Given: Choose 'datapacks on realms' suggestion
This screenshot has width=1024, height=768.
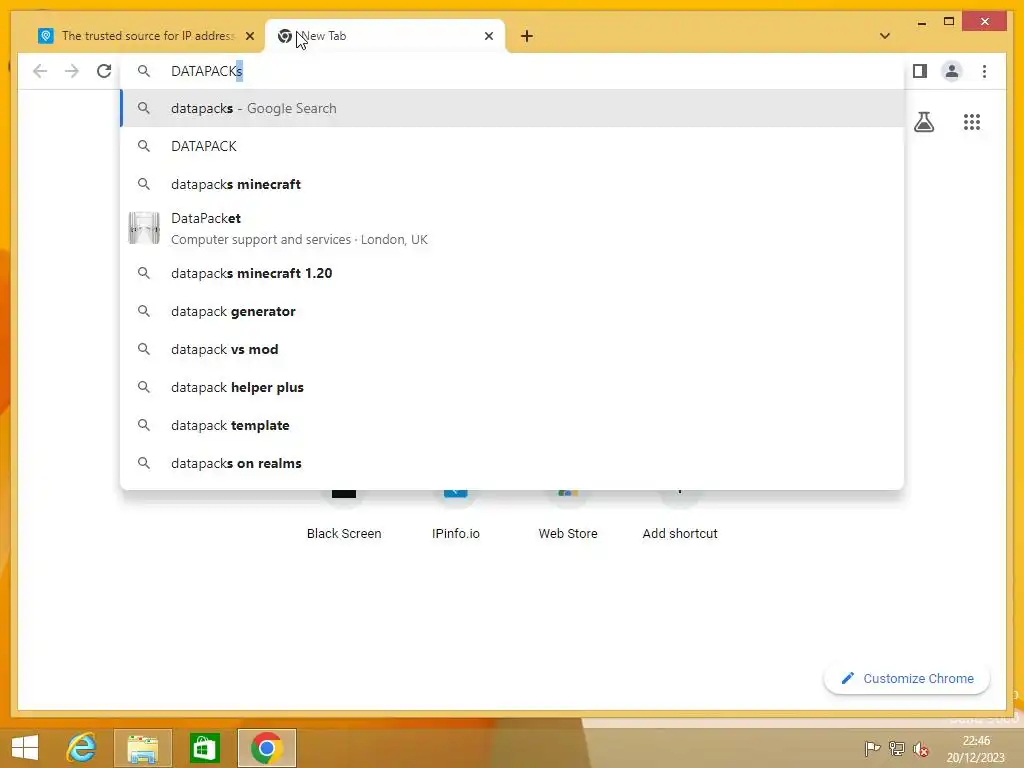Looking at the screenshot, I should (x=513, y=463).
